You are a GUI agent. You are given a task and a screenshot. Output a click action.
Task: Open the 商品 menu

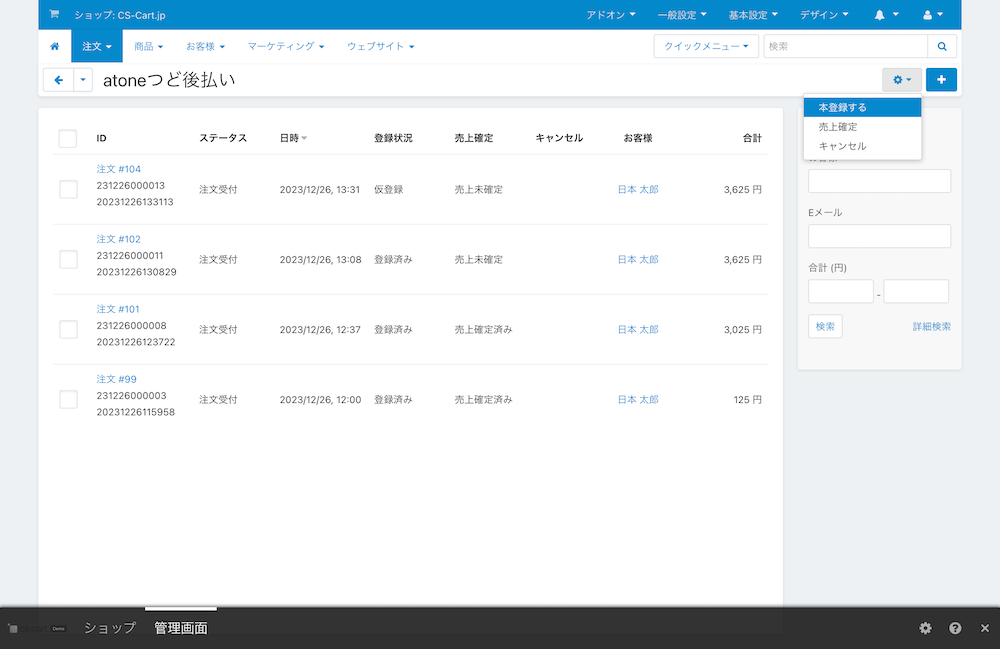pyautogui.click(x=149, y=46)
